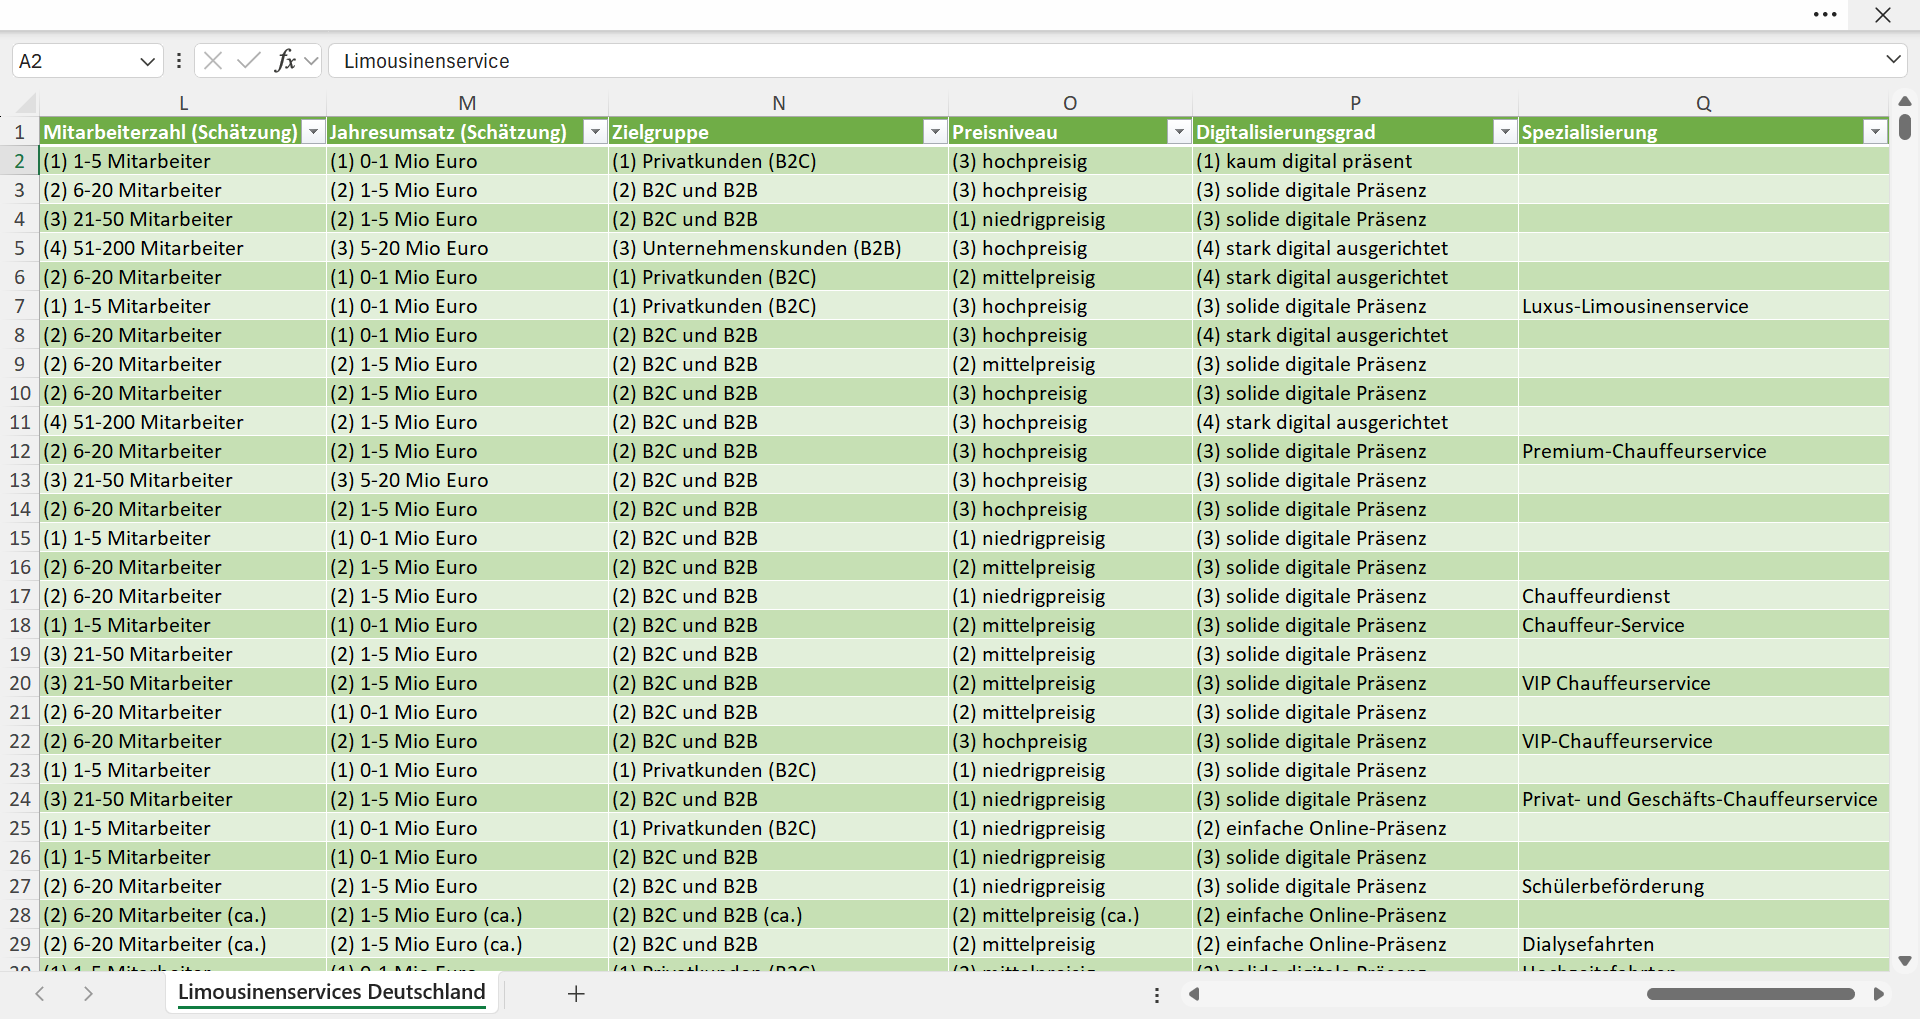Select (2) mittelpreisig (ca.) cell

(1070, 915)
